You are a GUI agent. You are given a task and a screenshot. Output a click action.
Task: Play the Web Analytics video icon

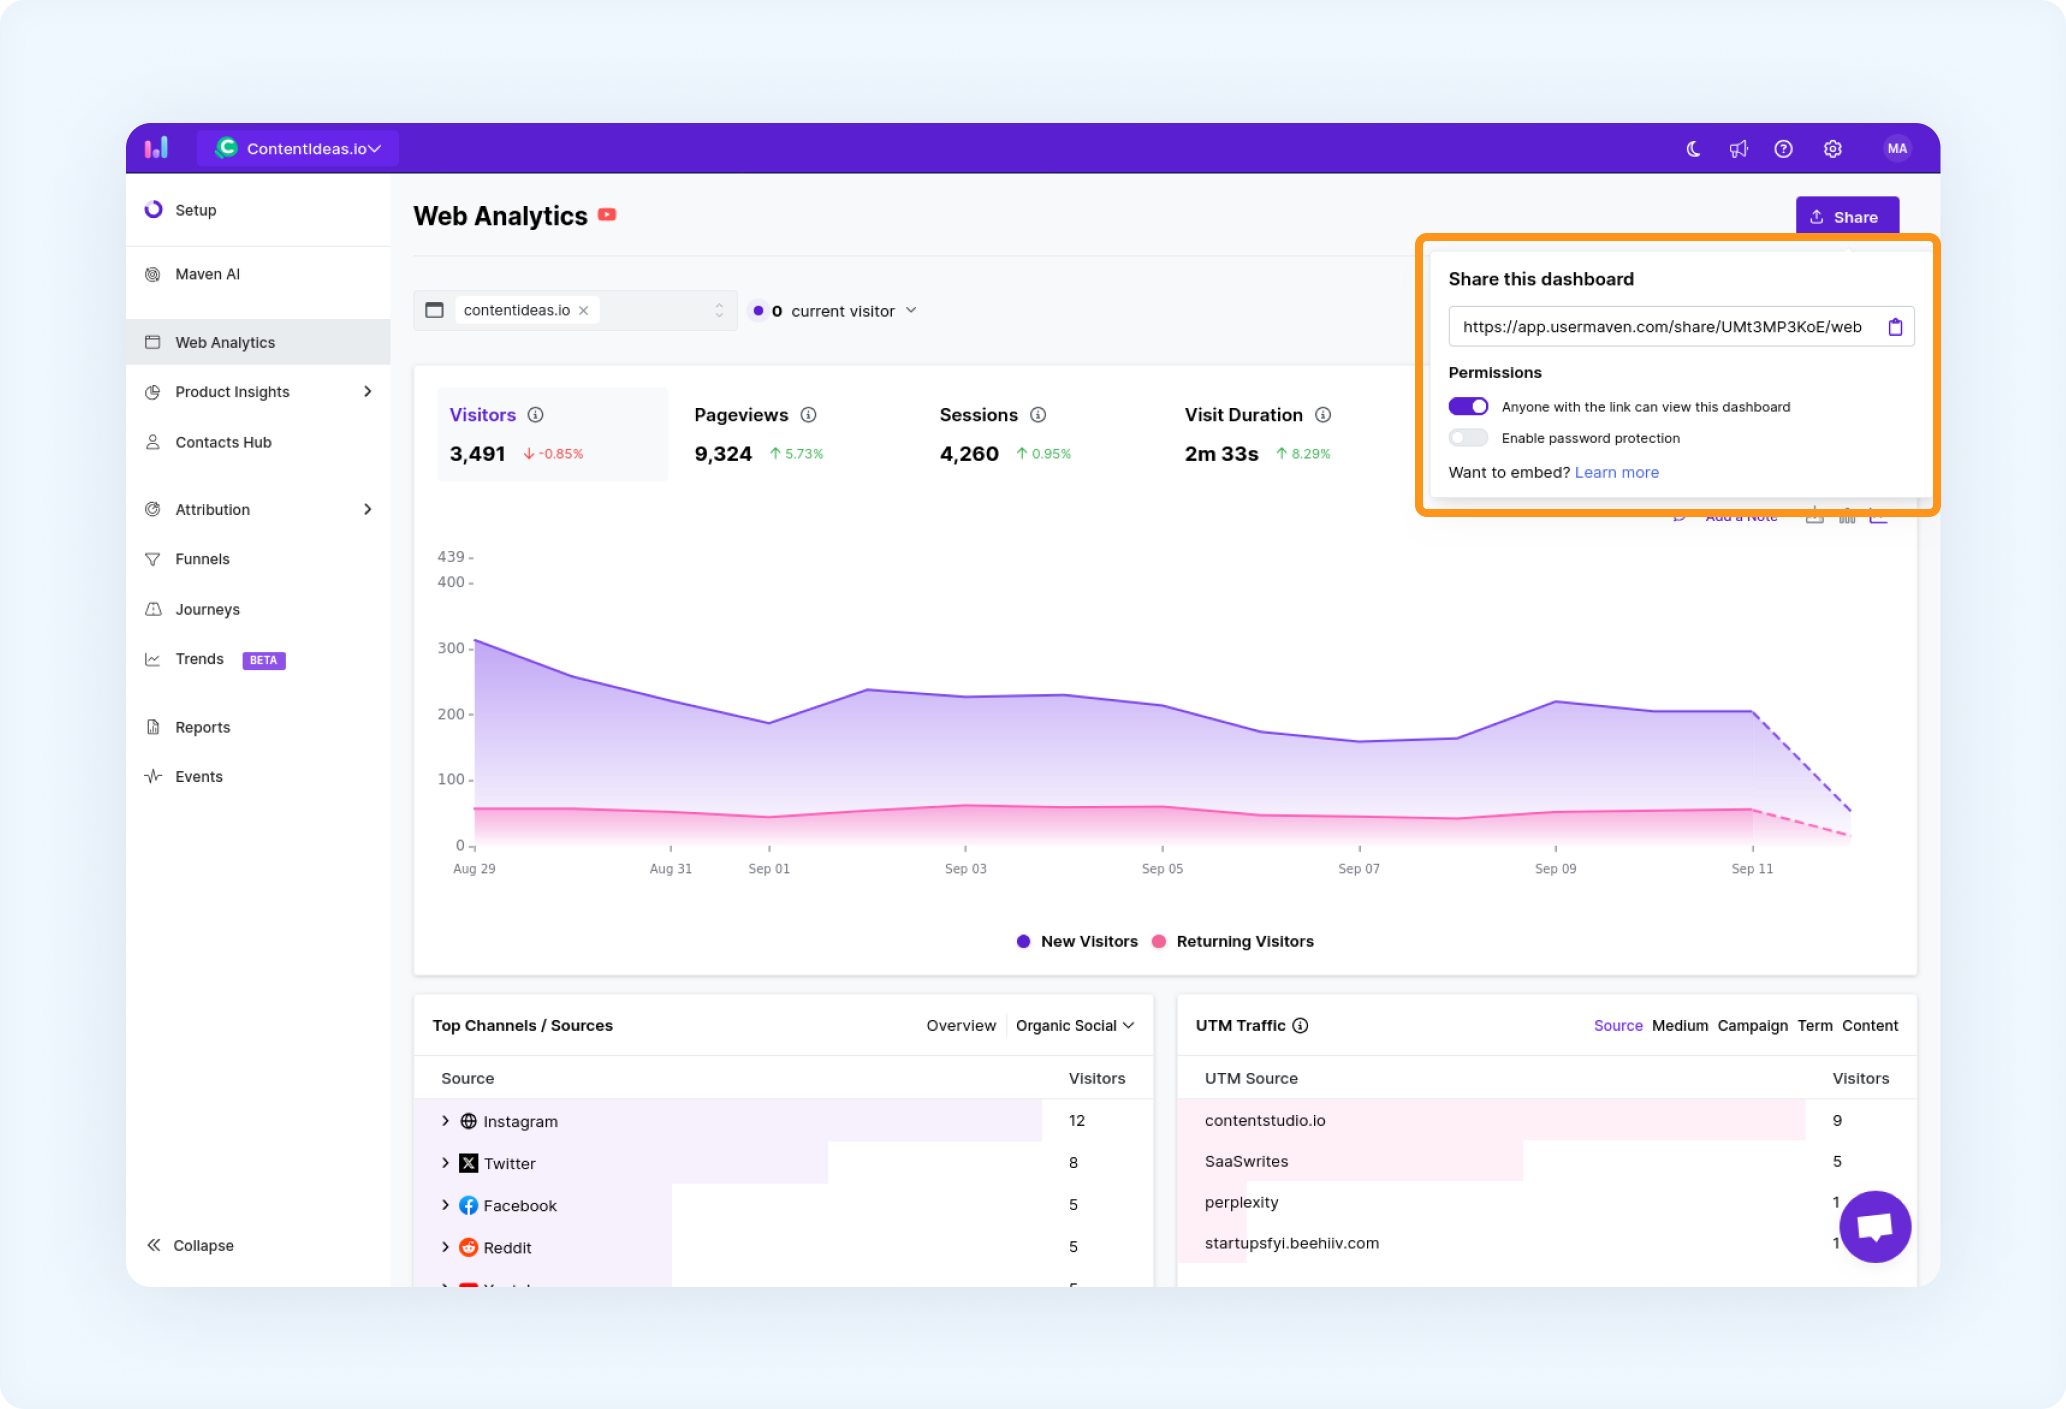click(607, 215)
